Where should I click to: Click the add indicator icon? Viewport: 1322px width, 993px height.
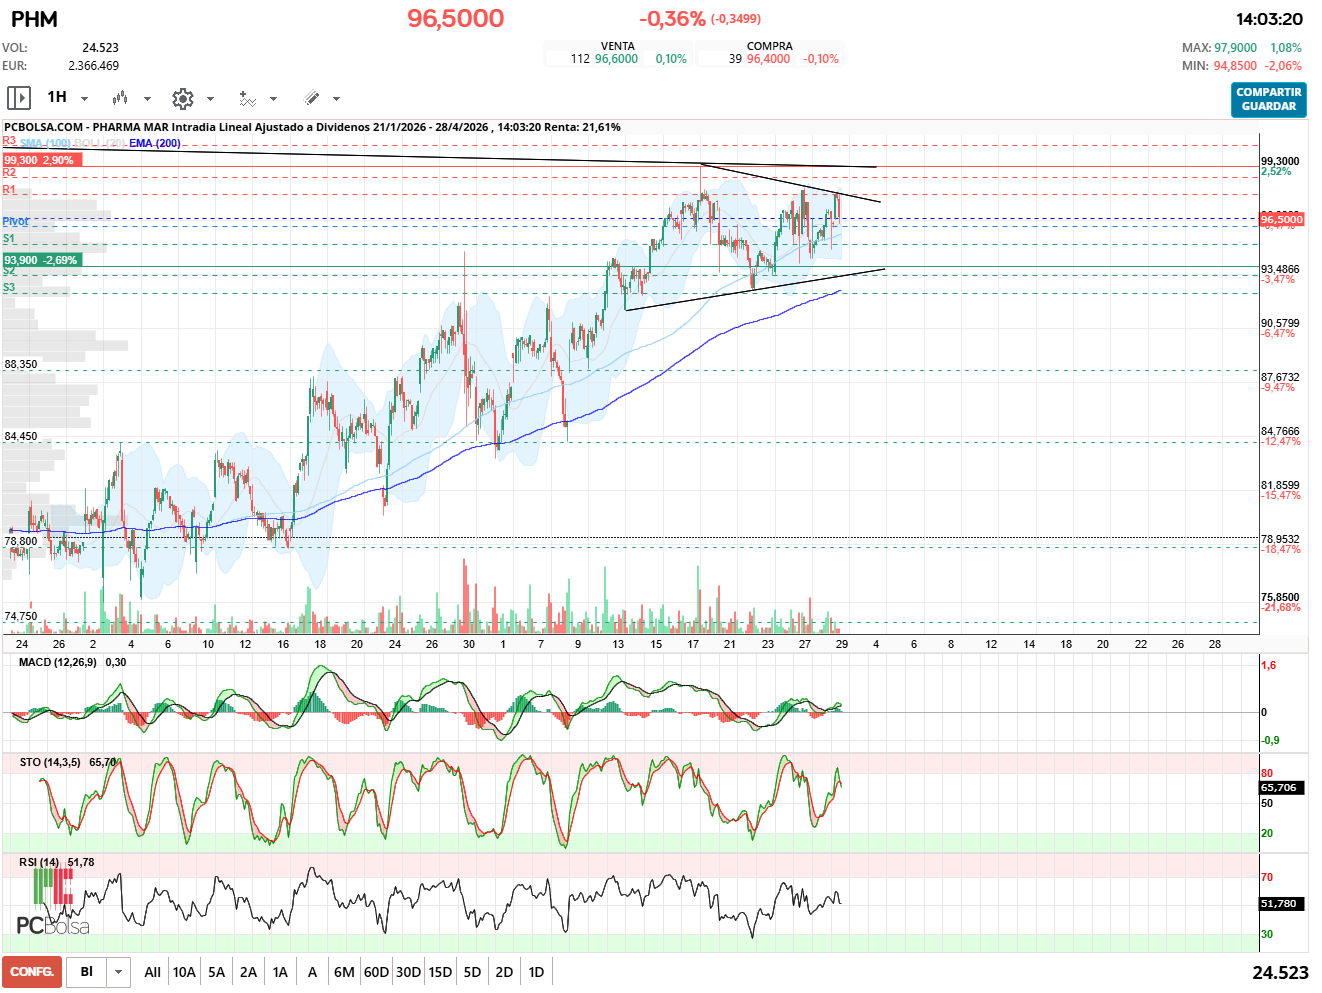[x=247, y=98]
